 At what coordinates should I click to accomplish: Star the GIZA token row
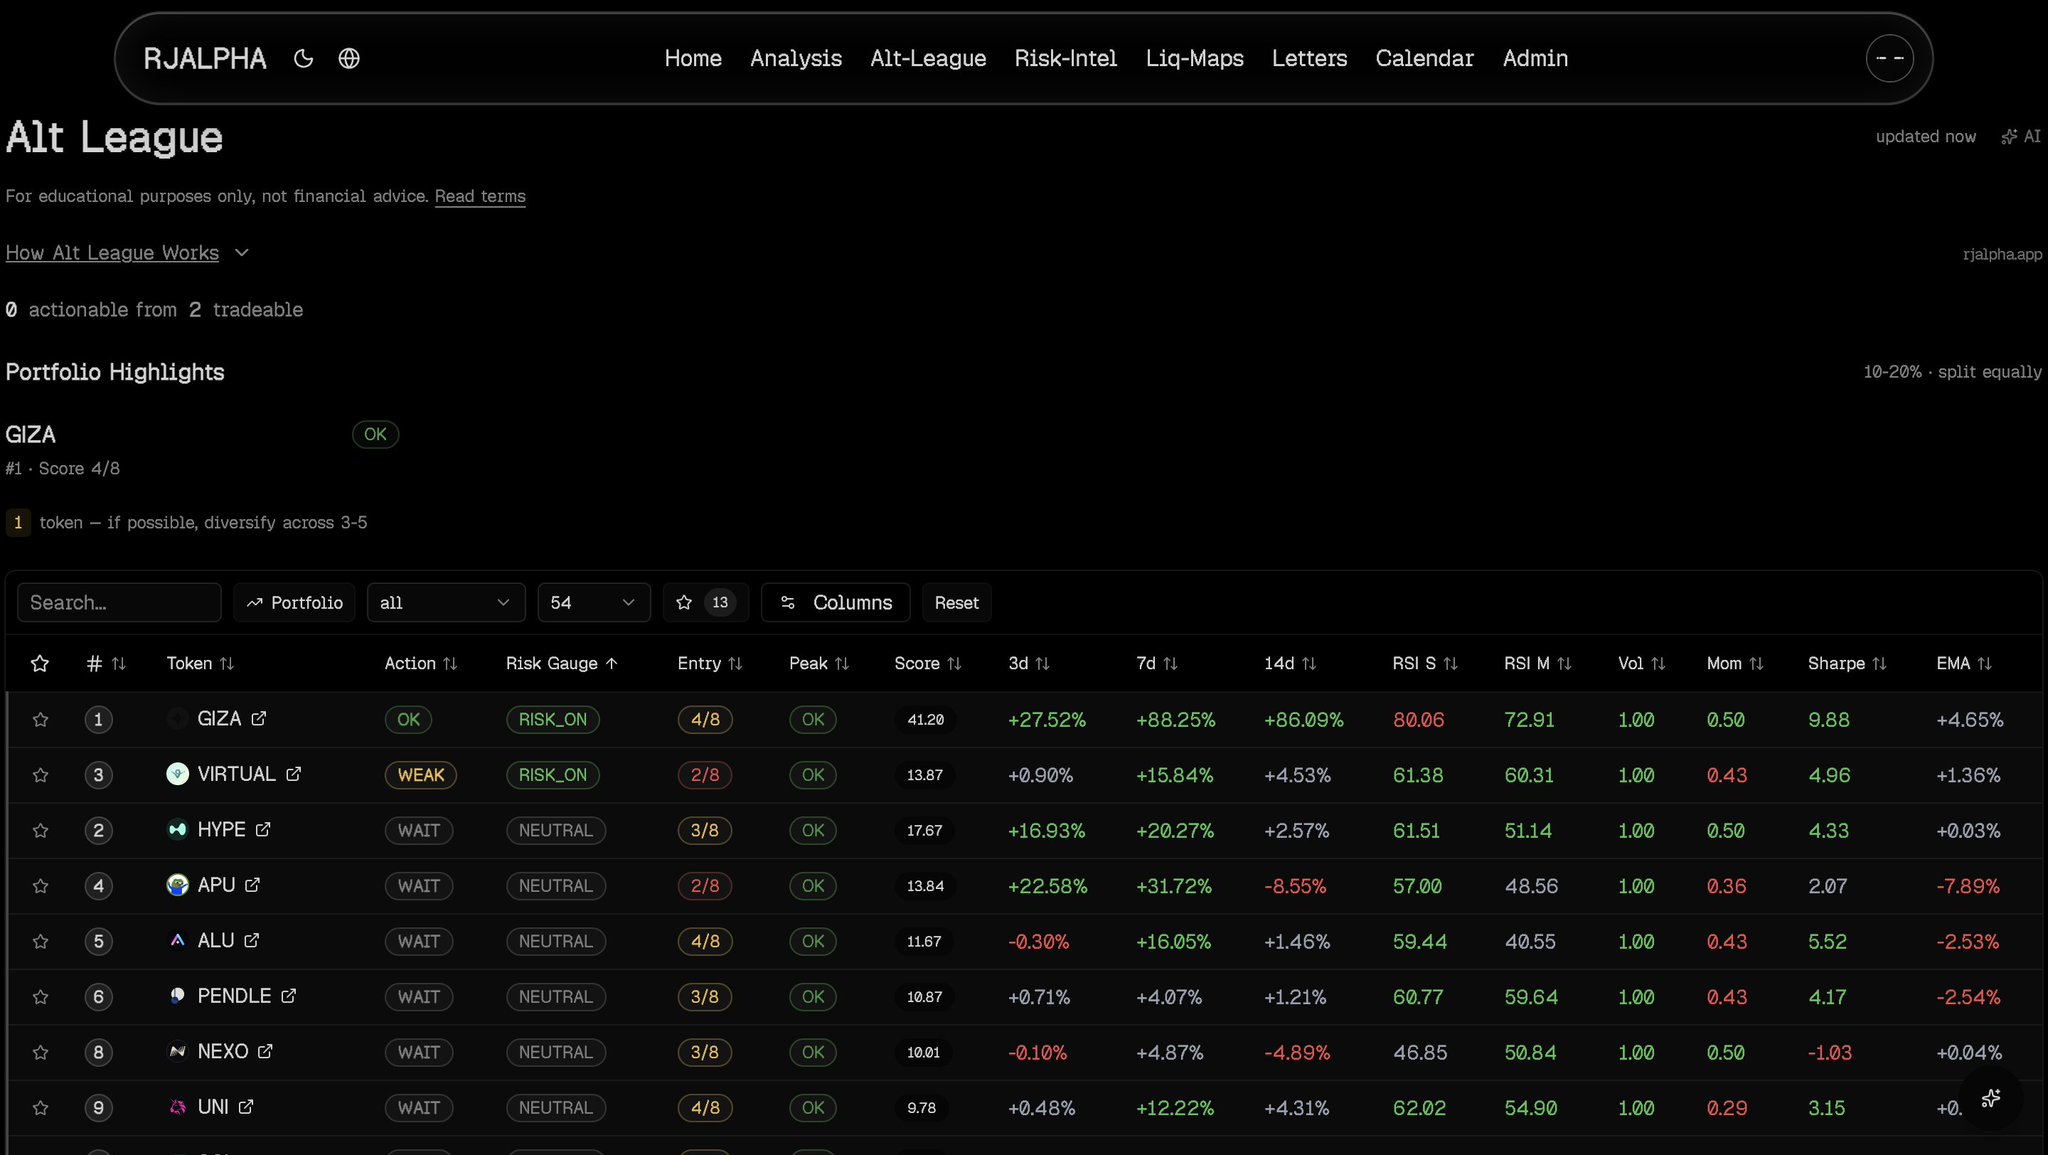pyautogui.click(x=41, y=720)
